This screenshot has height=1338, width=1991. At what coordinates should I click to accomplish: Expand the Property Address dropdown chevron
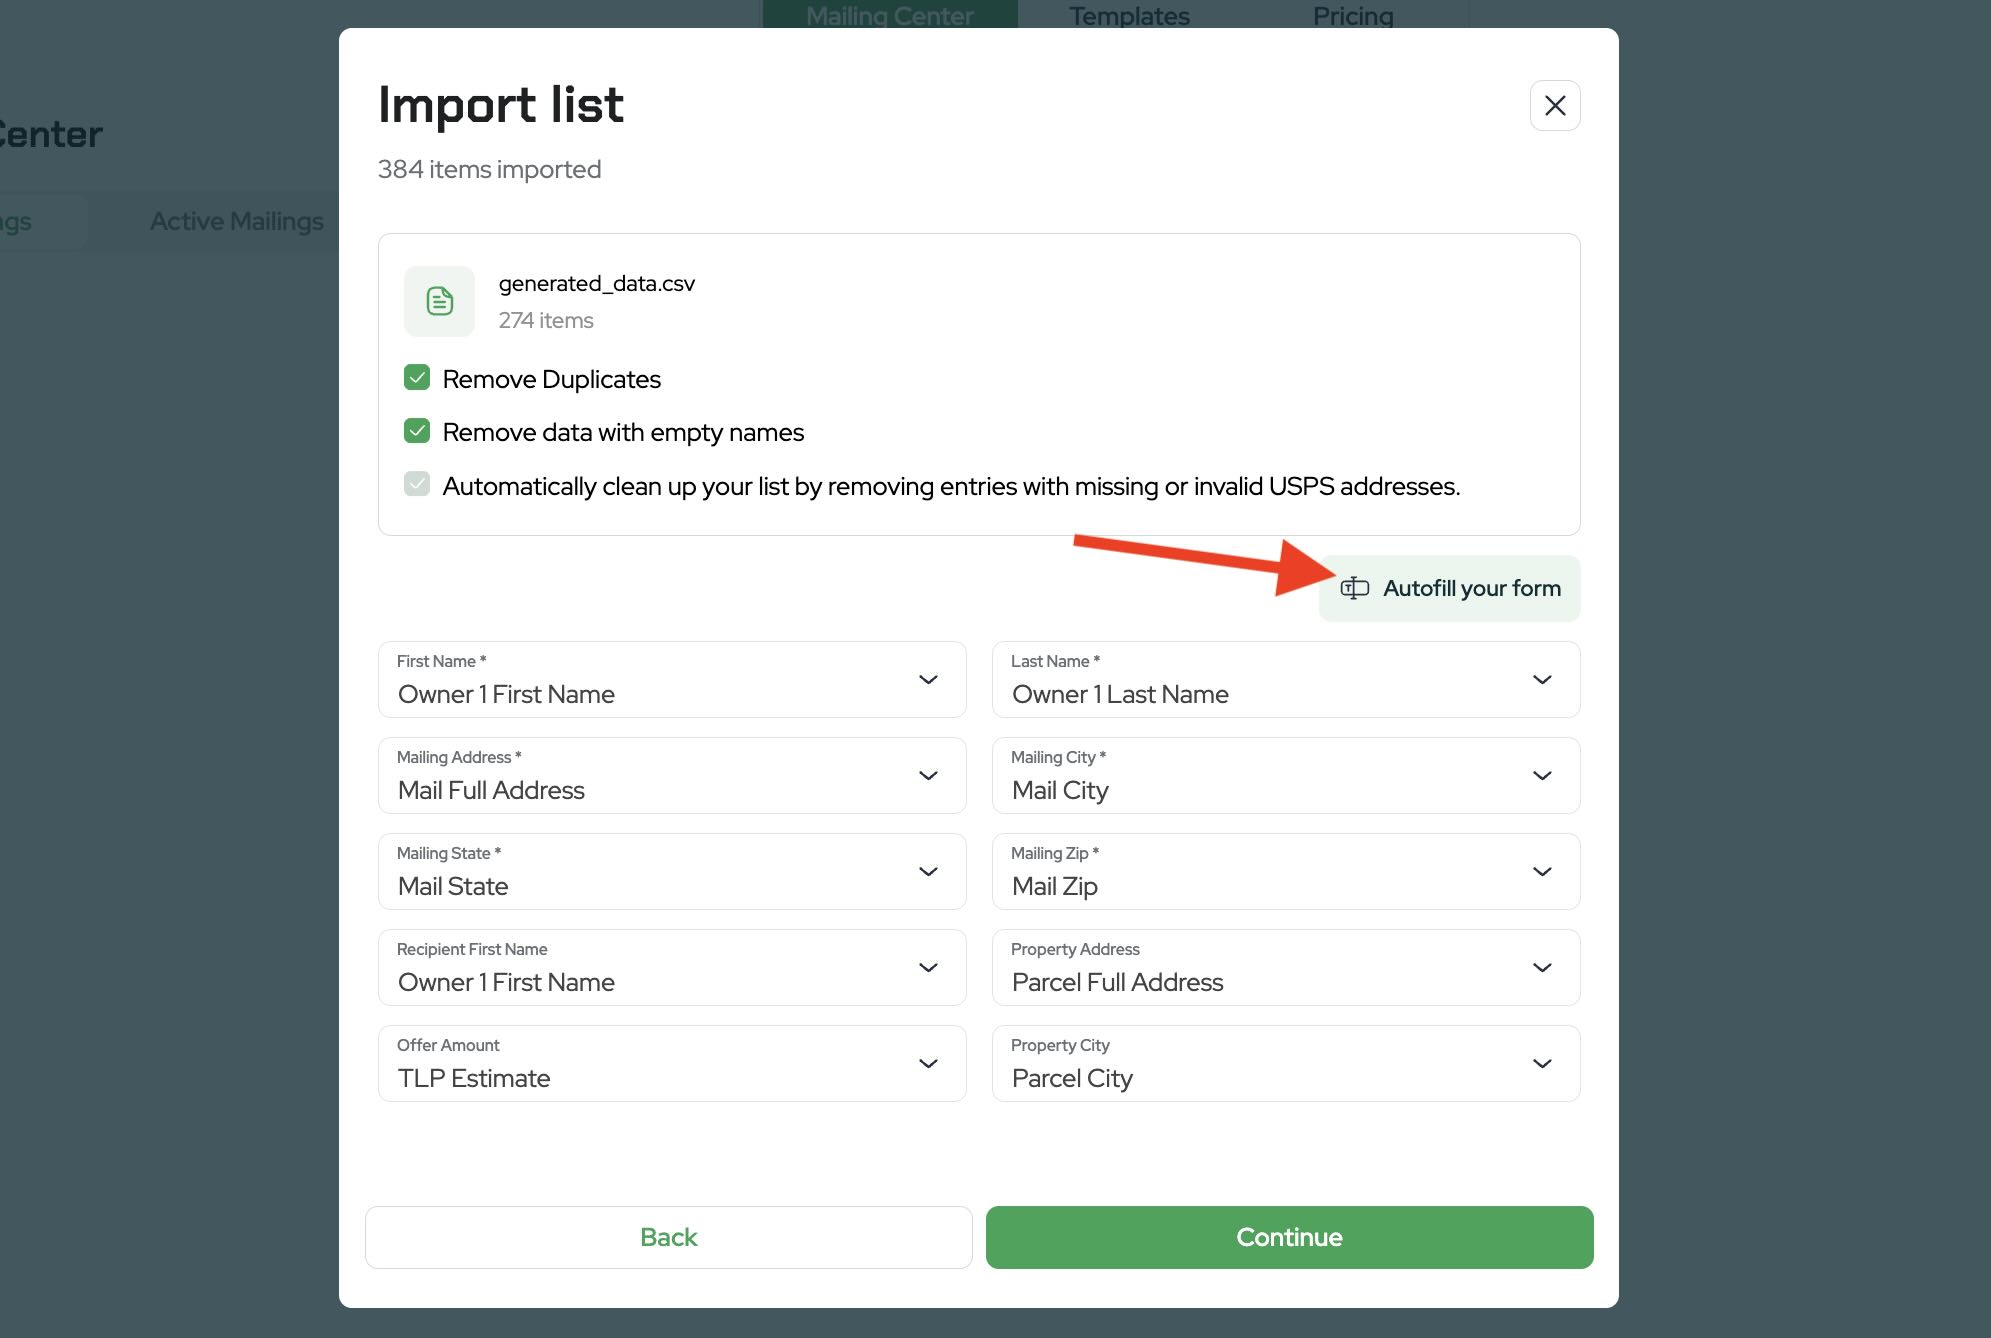[1541, 968]
